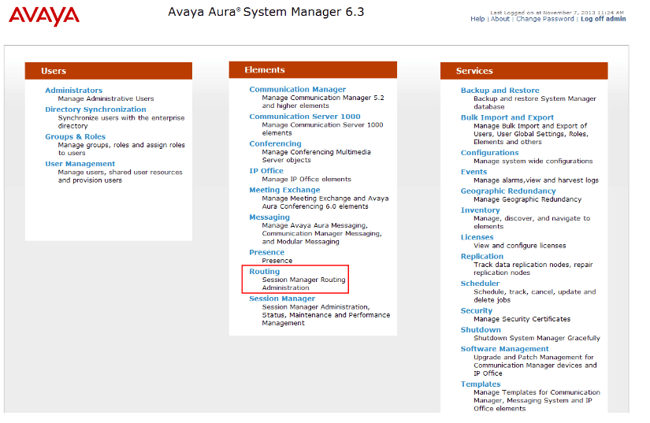Open the Licenses page
This screenshot has height=423, width=650.
[x=477, y=237]
